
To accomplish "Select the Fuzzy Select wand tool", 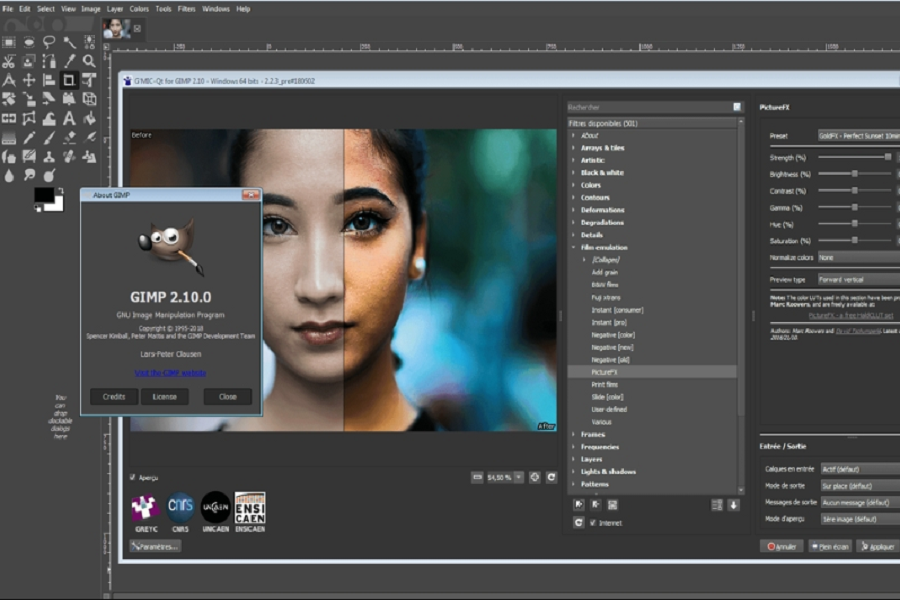I will [x=69, y=42].
